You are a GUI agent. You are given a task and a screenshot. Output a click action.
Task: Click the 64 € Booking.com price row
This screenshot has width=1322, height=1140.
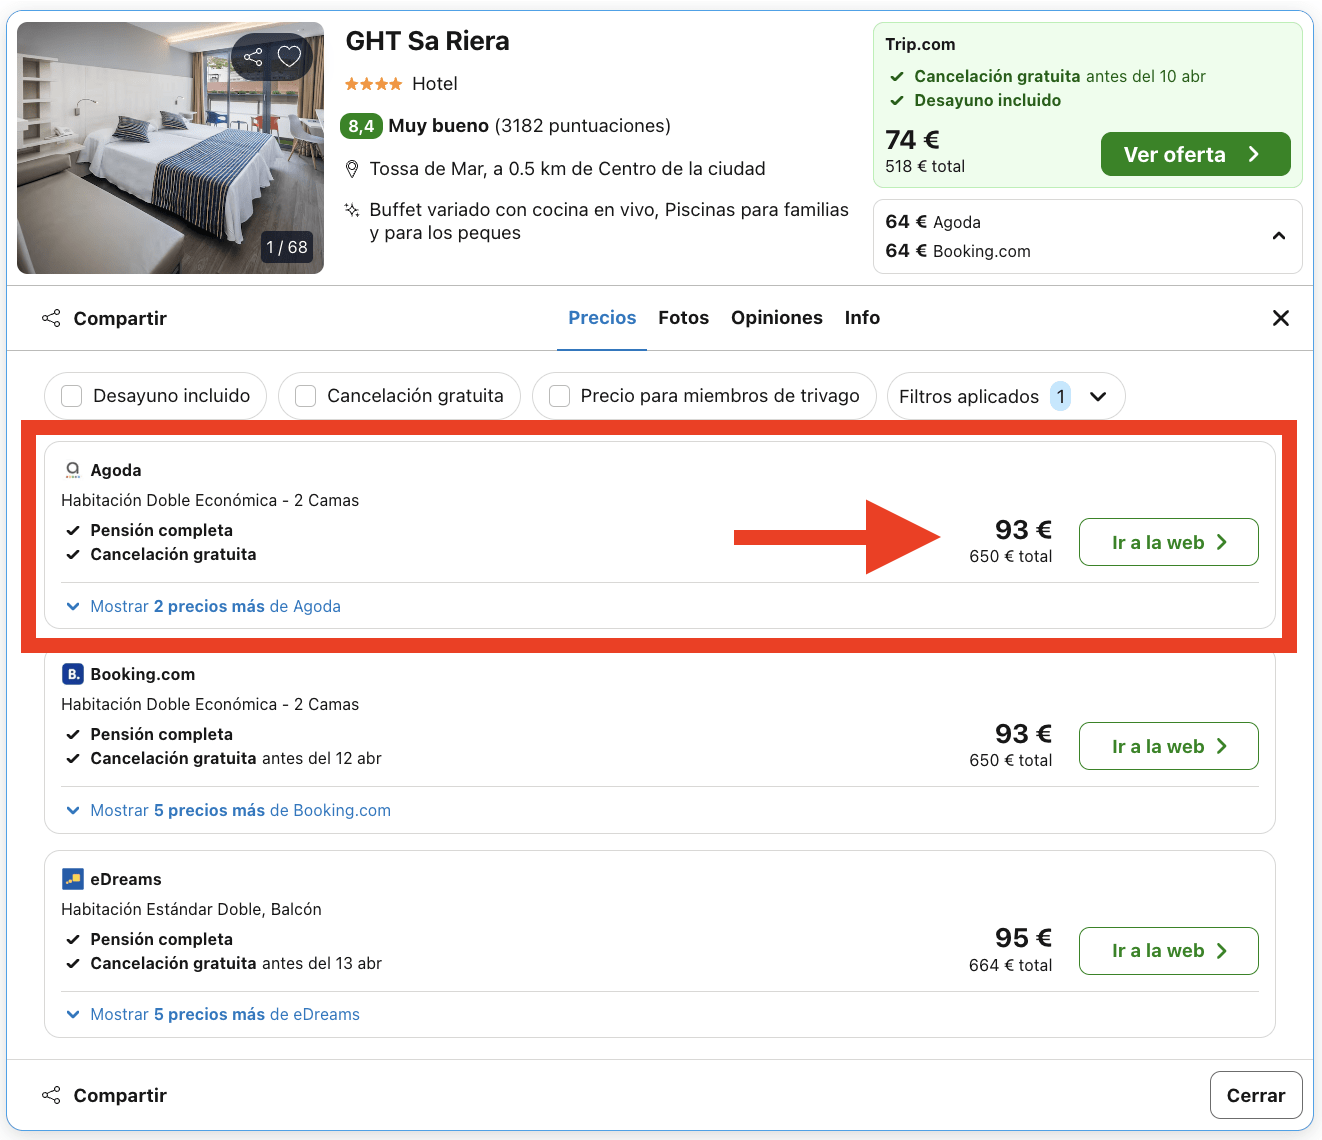[958, 251]
